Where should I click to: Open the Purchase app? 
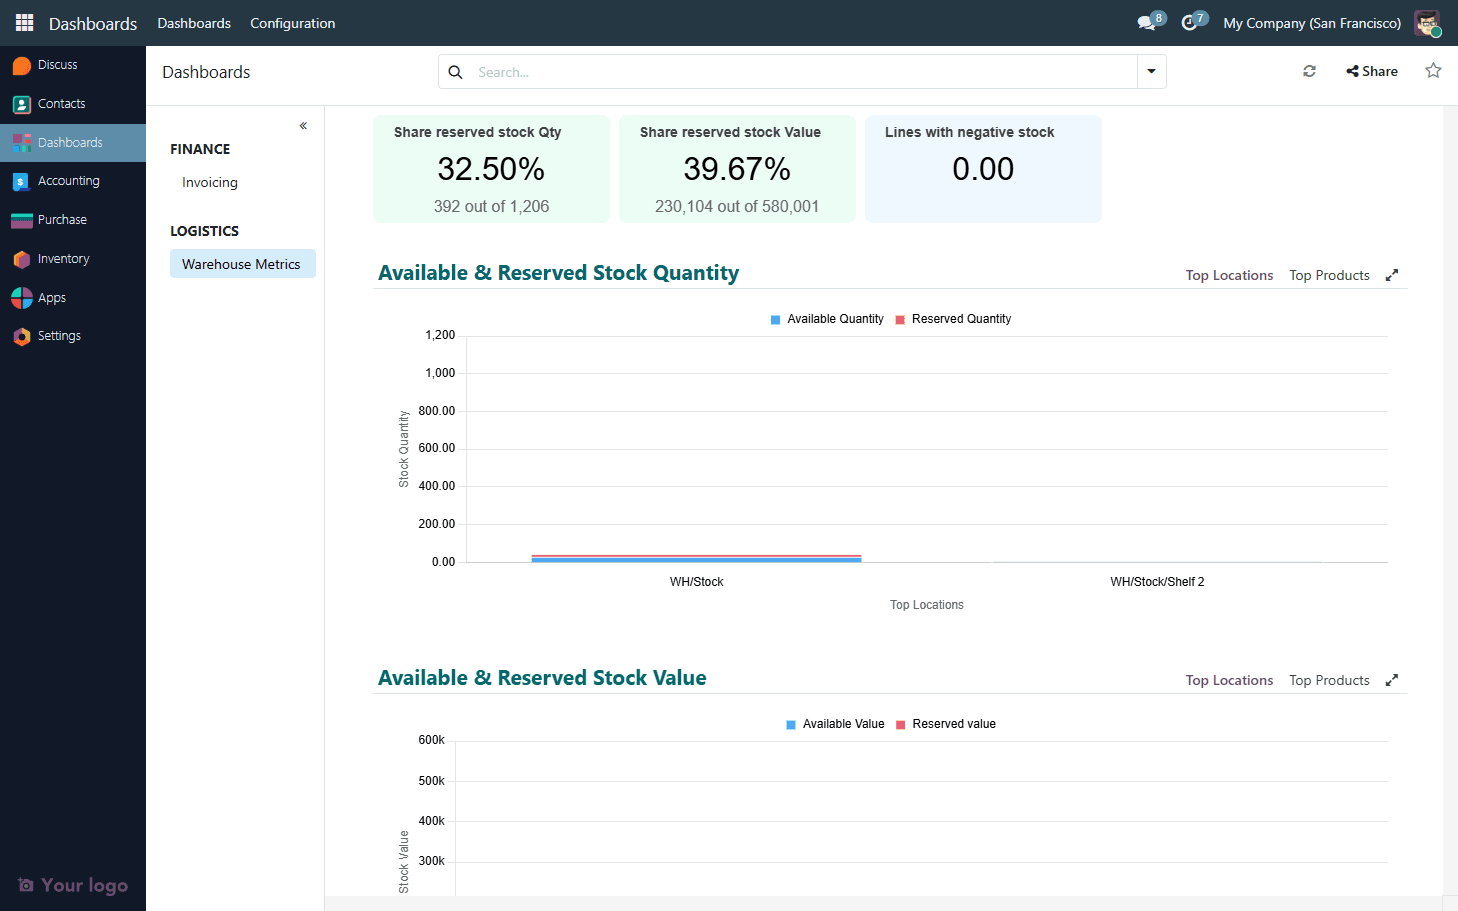(x=63, y=219)
